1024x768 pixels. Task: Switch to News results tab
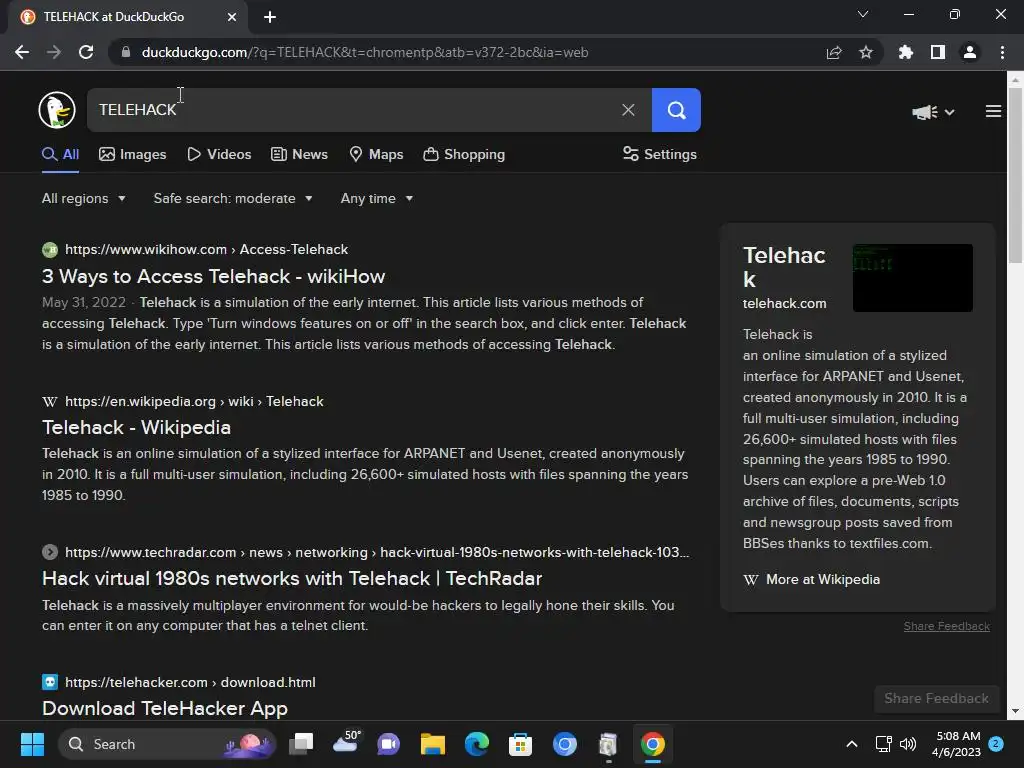[x=299, y=155]
